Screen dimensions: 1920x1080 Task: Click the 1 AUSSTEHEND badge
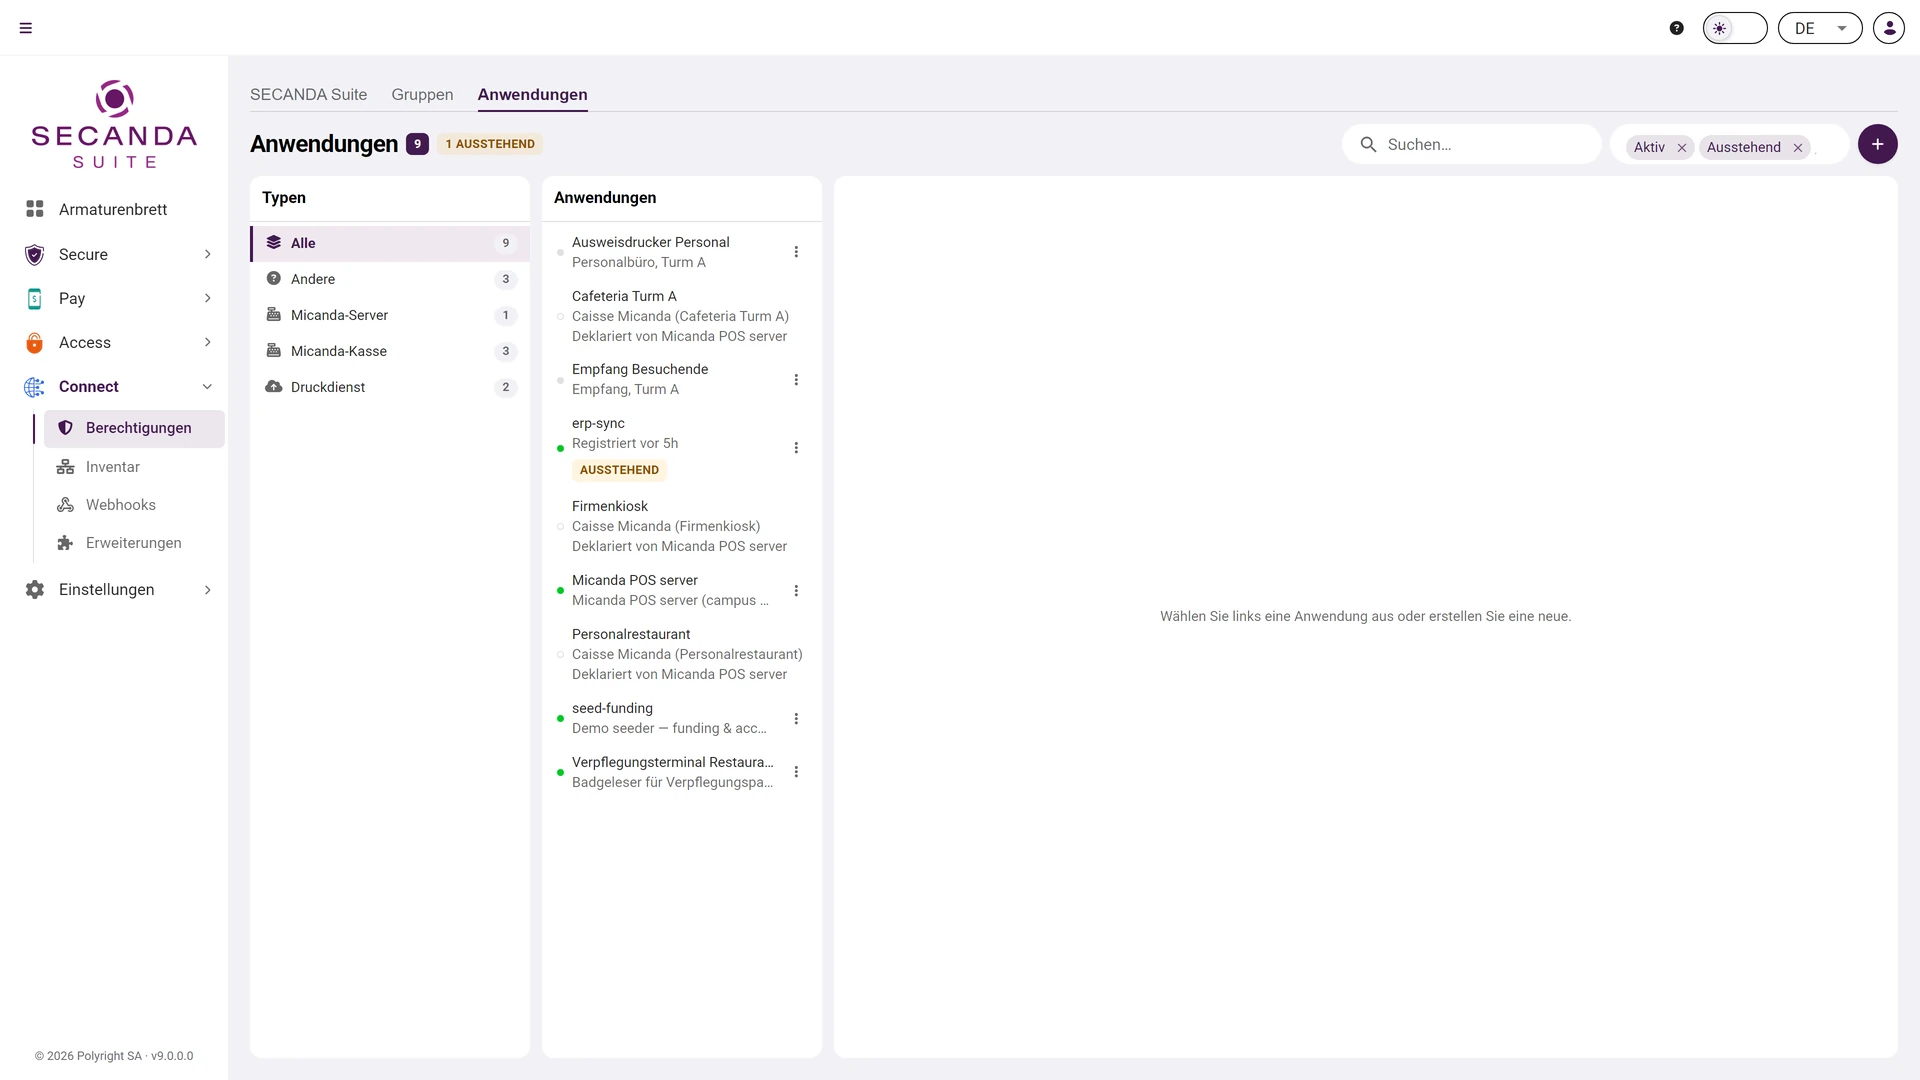pyautogui.click(x=490, y=144)
